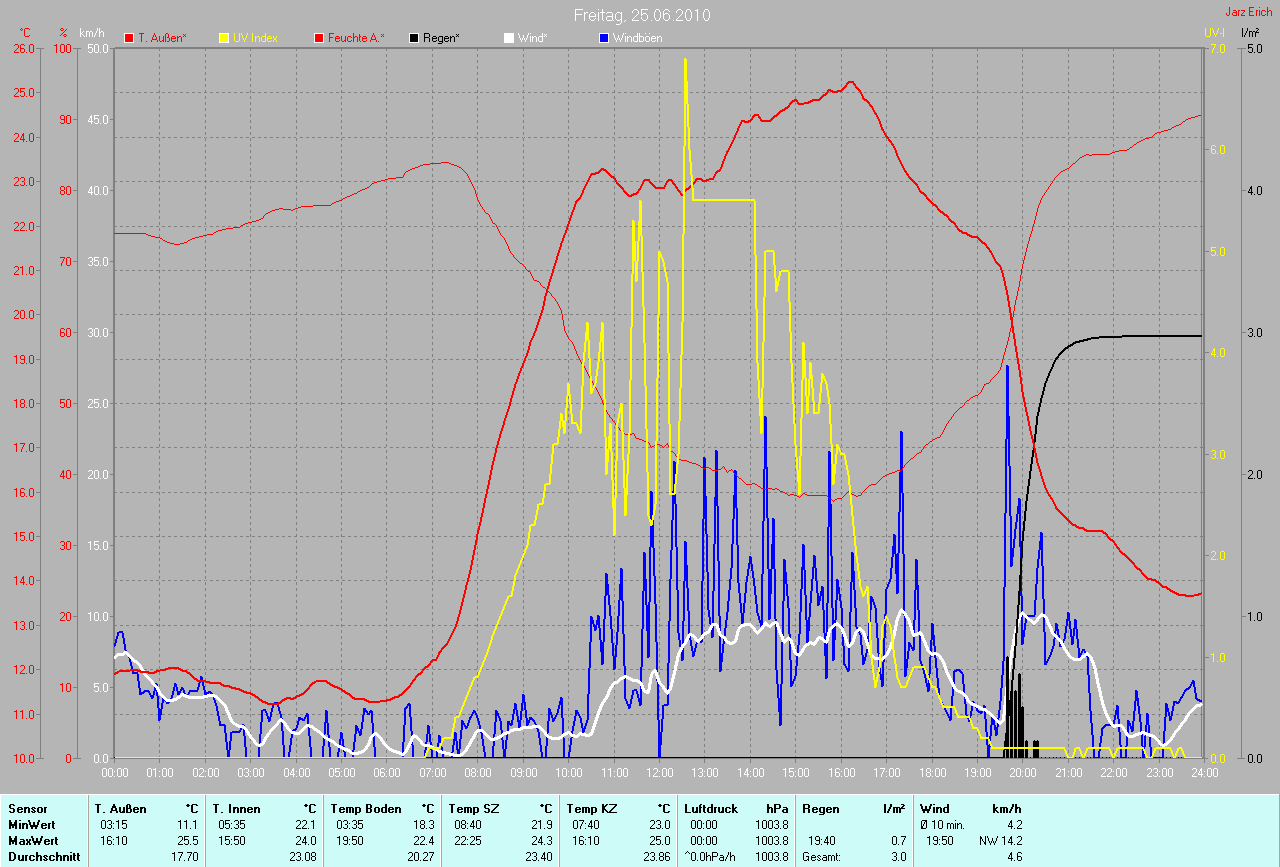The image size is (1280, 867).
Task: Click the 'MinWert' row header
Action: tap(31, 824)
